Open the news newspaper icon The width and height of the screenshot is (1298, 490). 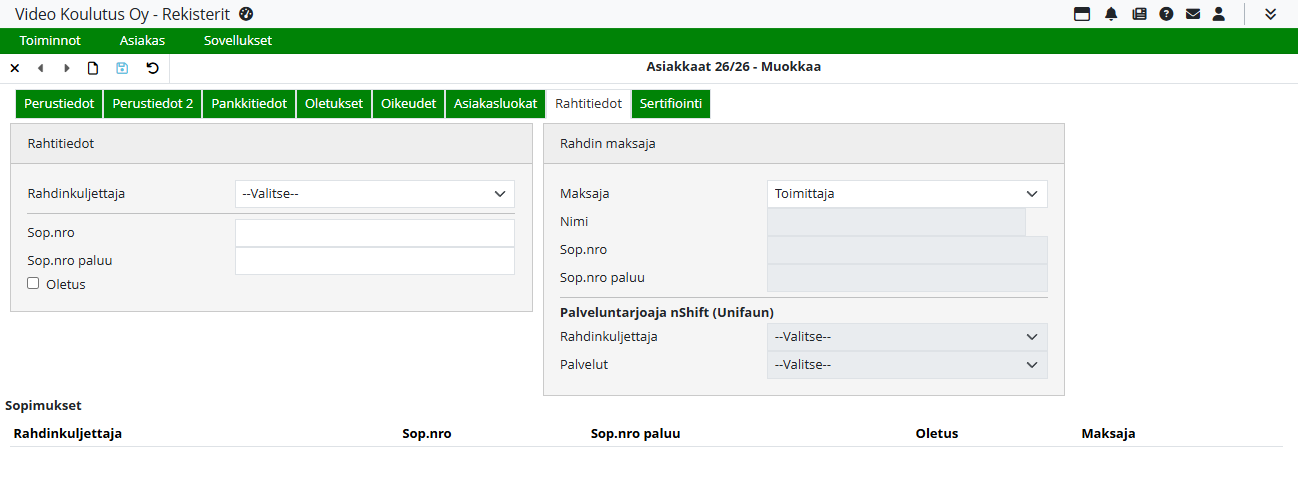tap(1139, 14)
